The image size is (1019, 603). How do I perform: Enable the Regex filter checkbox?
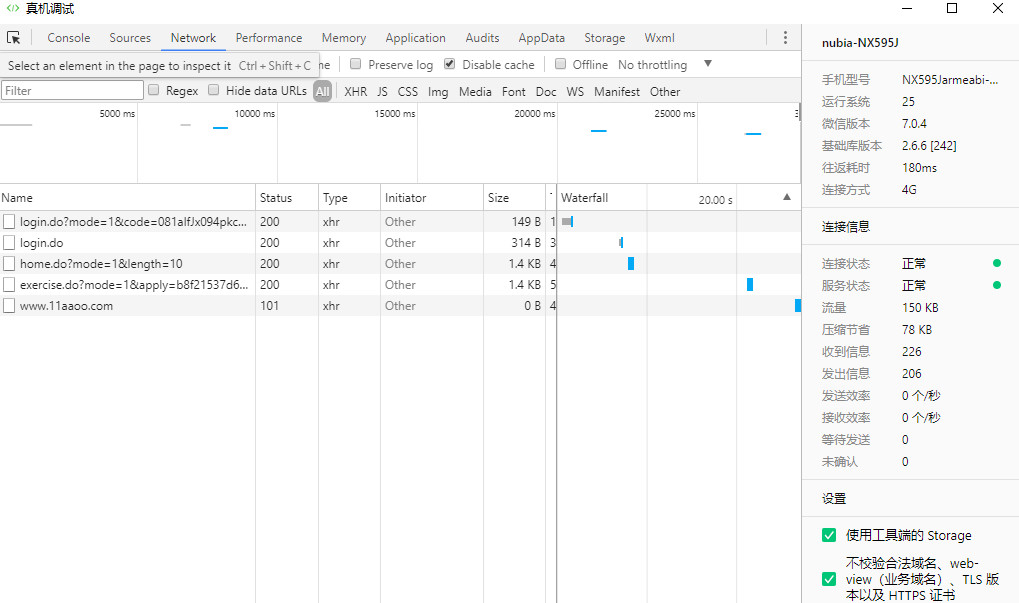[153, 90]
